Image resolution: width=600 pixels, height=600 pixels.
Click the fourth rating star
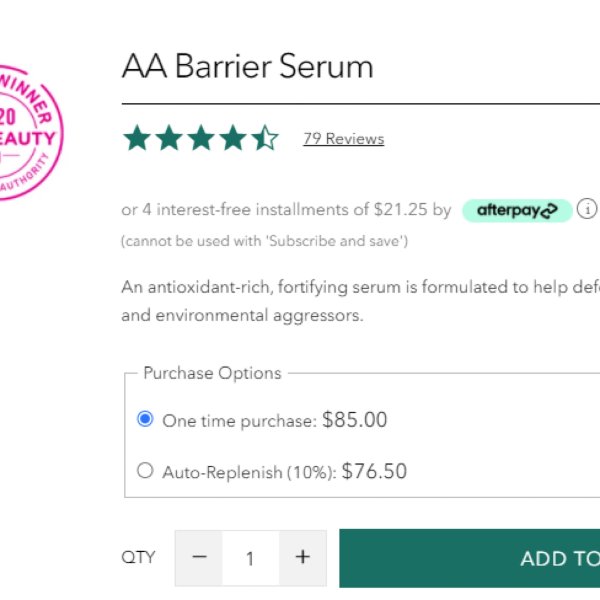[233, 138]
